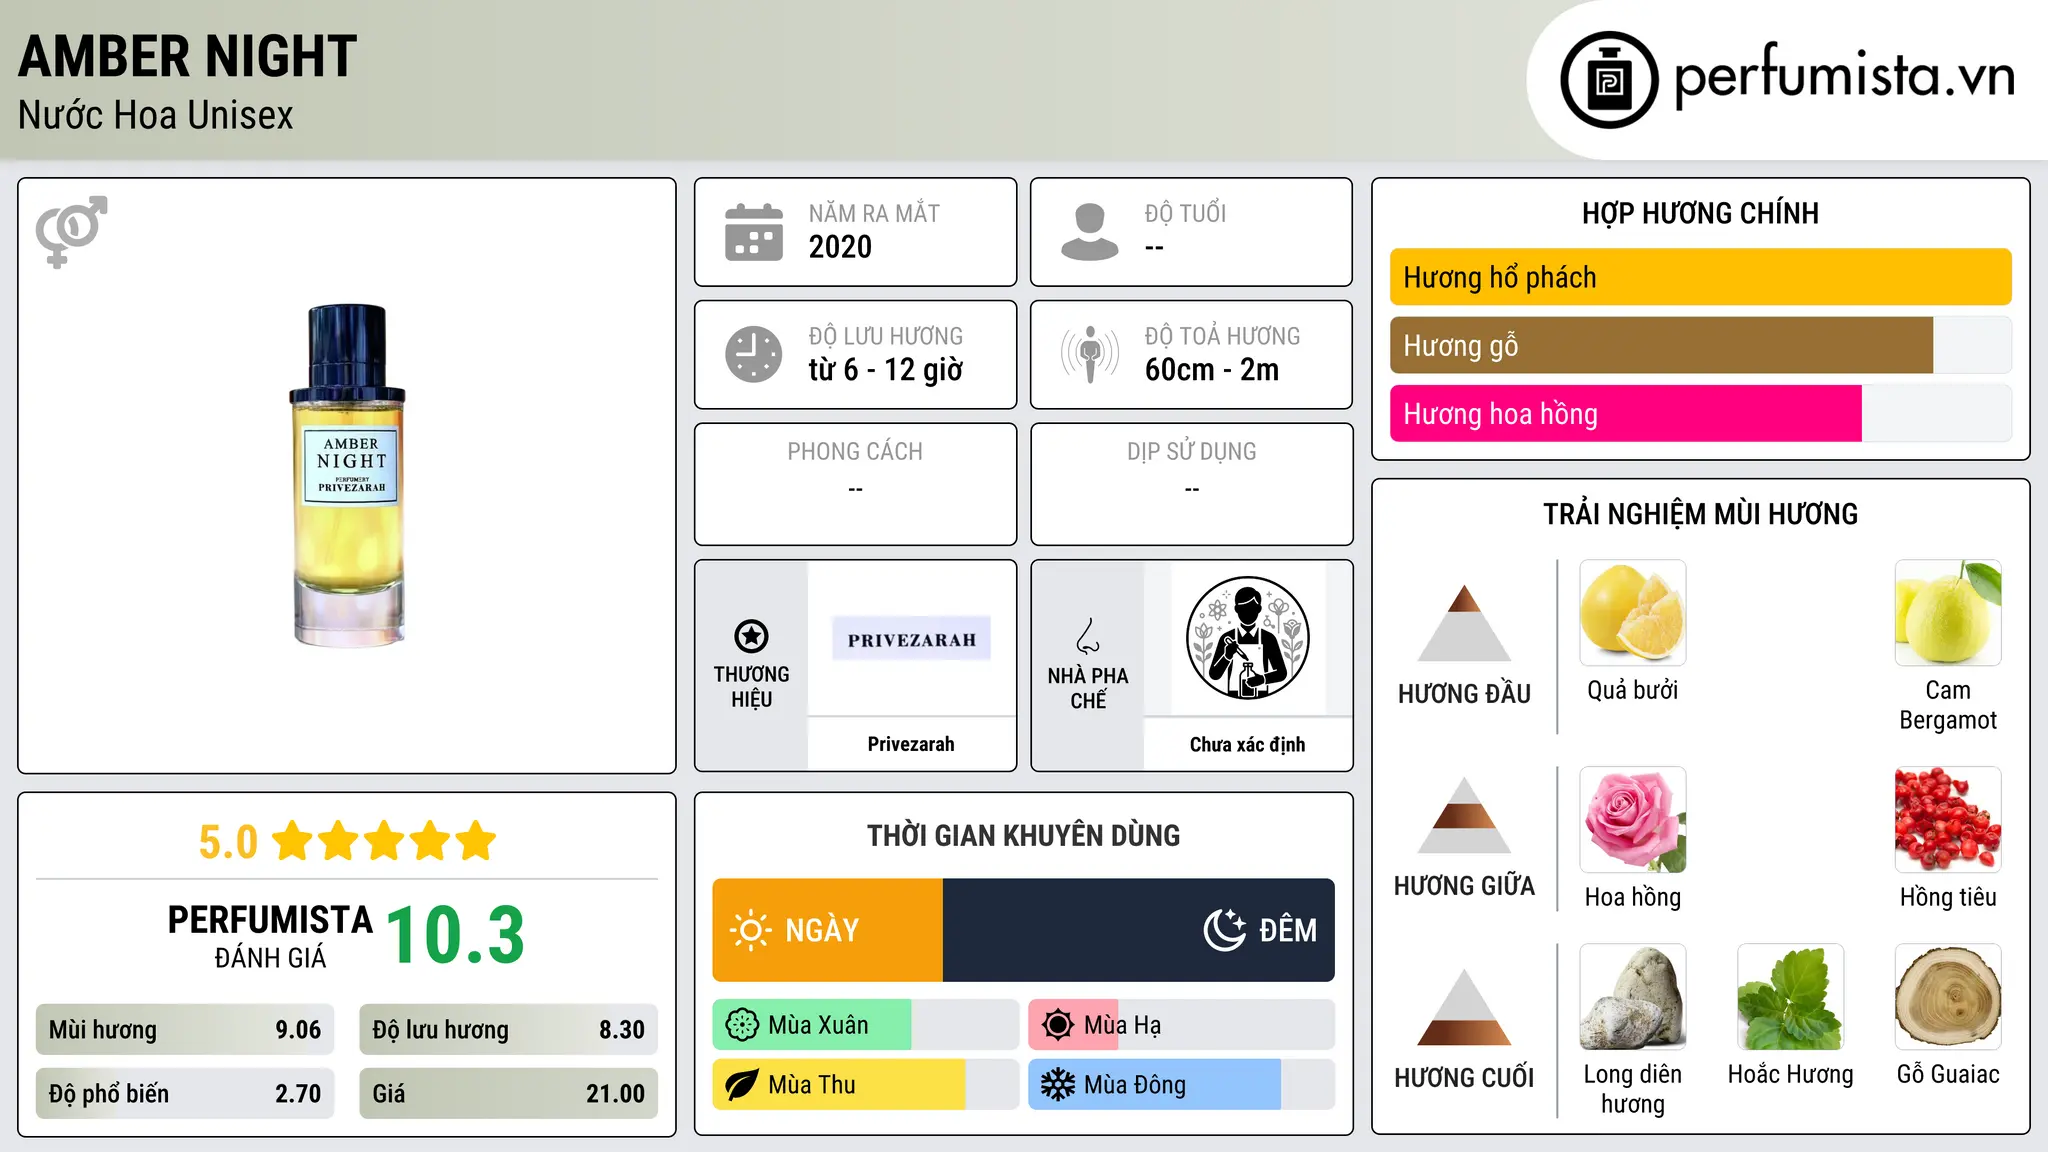Click the flower icon for Mùa Xuân
2048x1152 pixels.
[742, 1025]
